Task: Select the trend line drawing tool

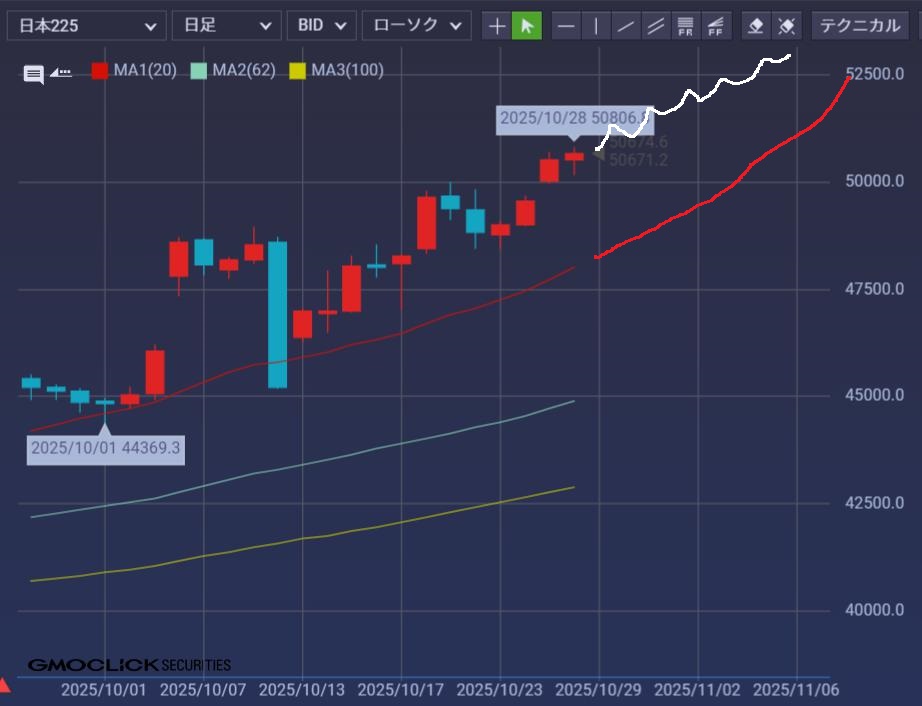Action: 627,26
